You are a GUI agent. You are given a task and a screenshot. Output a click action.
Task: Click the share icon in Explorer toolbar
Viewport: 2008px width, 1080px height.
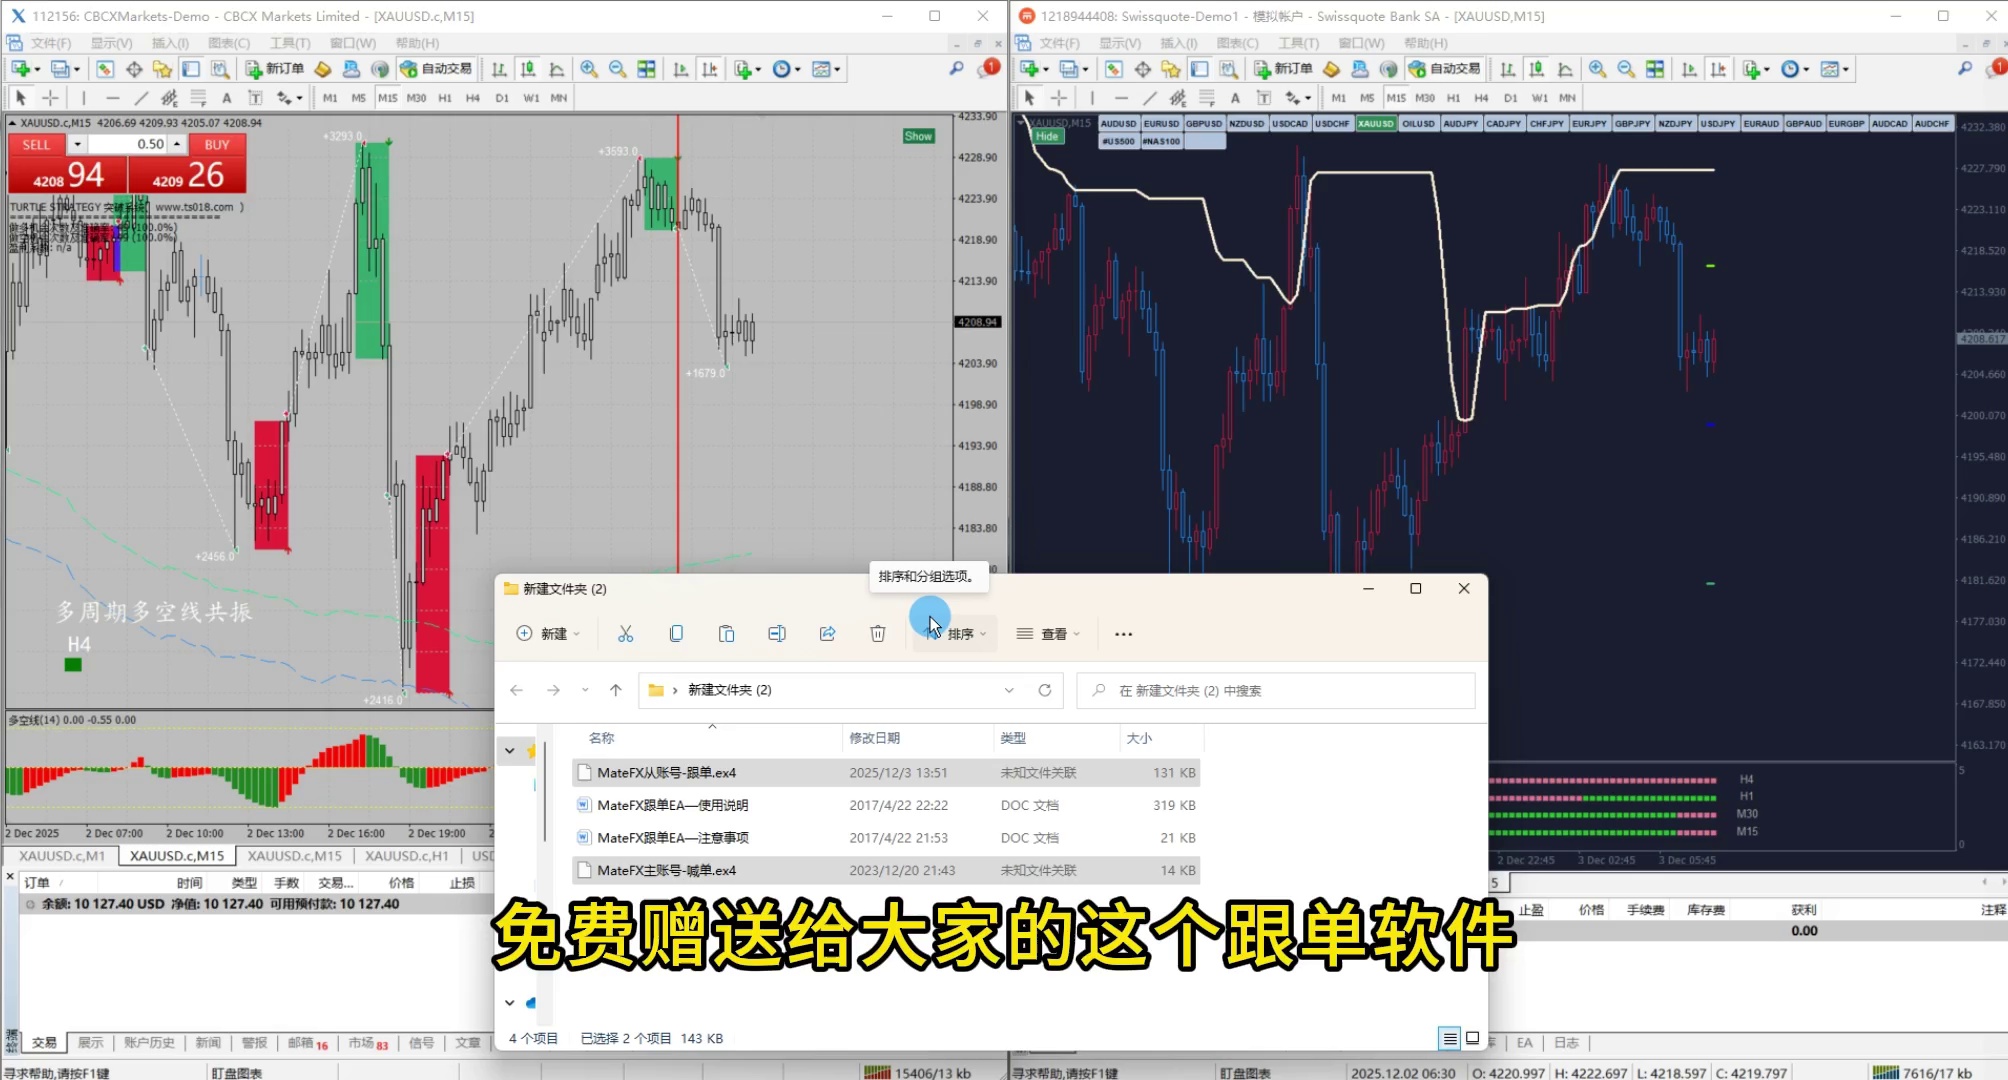coord(827,634)
